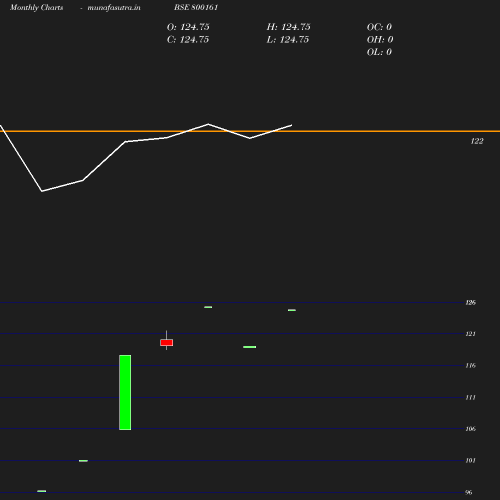The width and height of the screenshot is (500, 500).
Task: Click the green dash candle on the 101 gridline
Action: pyautogui.click(x=83, y=461)
